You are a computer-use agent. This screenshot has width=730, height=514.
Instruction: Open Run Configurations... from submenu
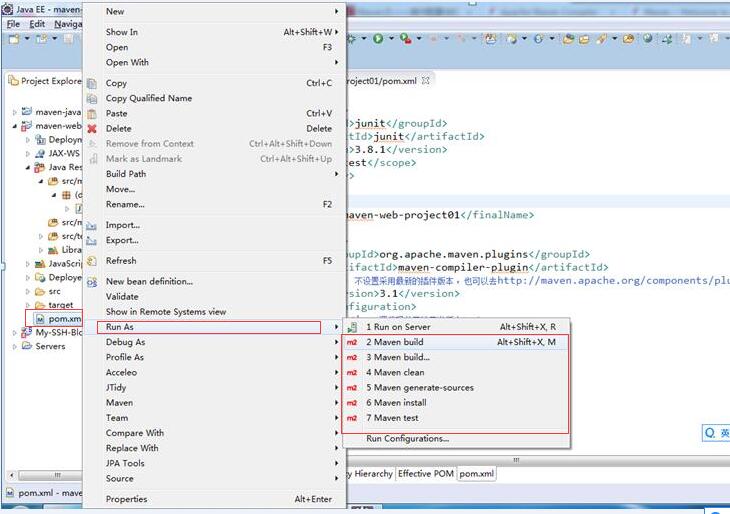[456, 439]
